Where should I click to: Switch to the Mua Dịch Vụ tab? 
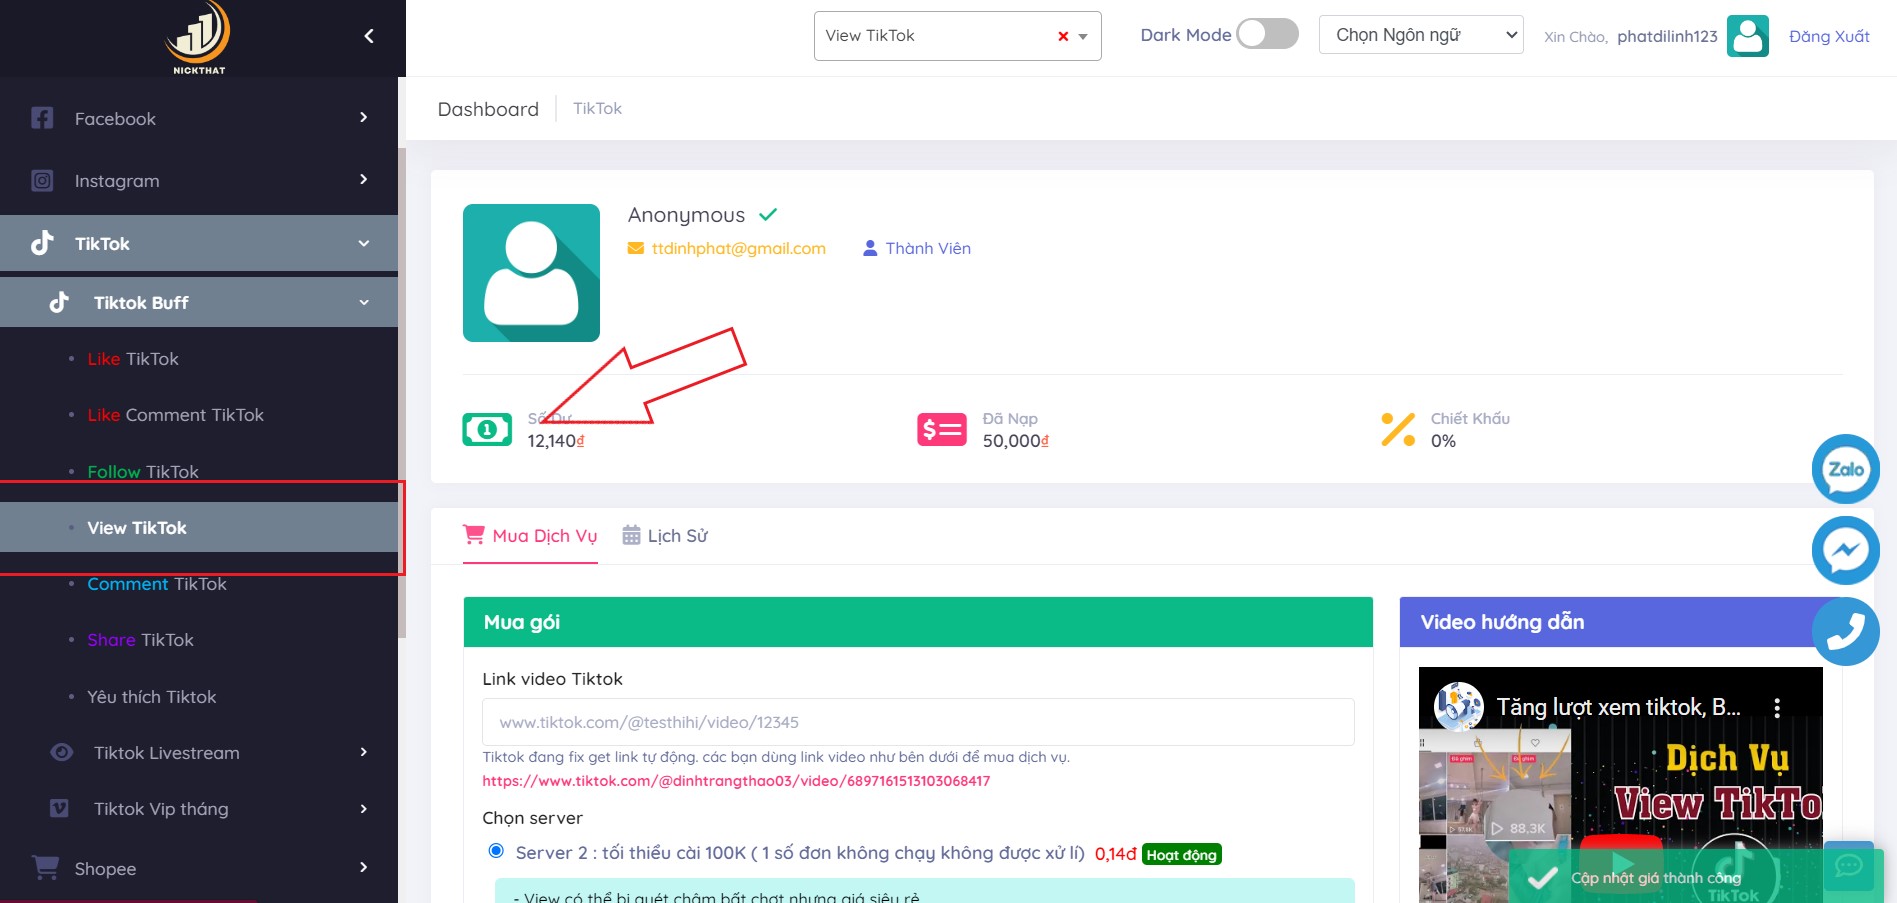click(x=530, y=536)
